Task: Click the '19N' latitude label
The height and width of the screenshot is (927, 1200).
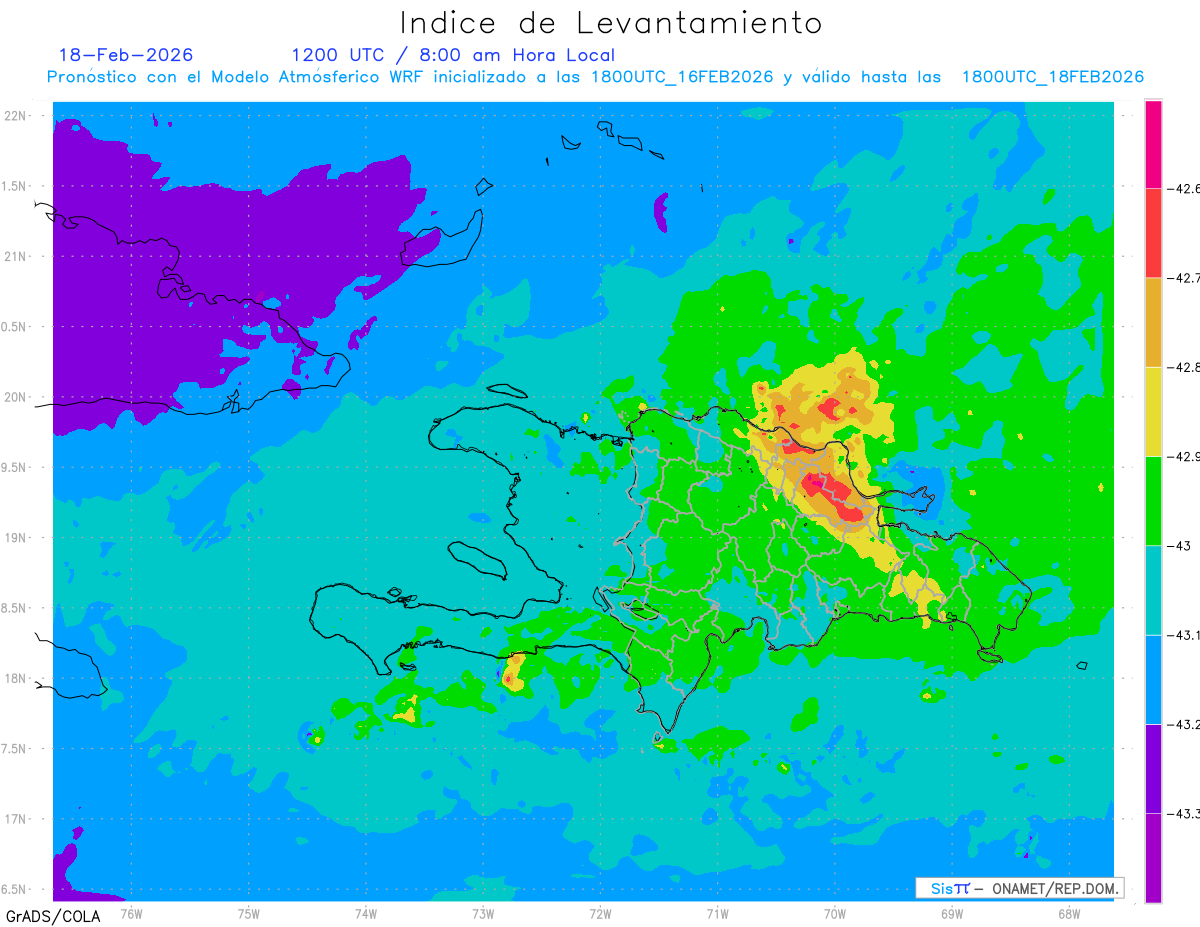Action: pos(16,537)
